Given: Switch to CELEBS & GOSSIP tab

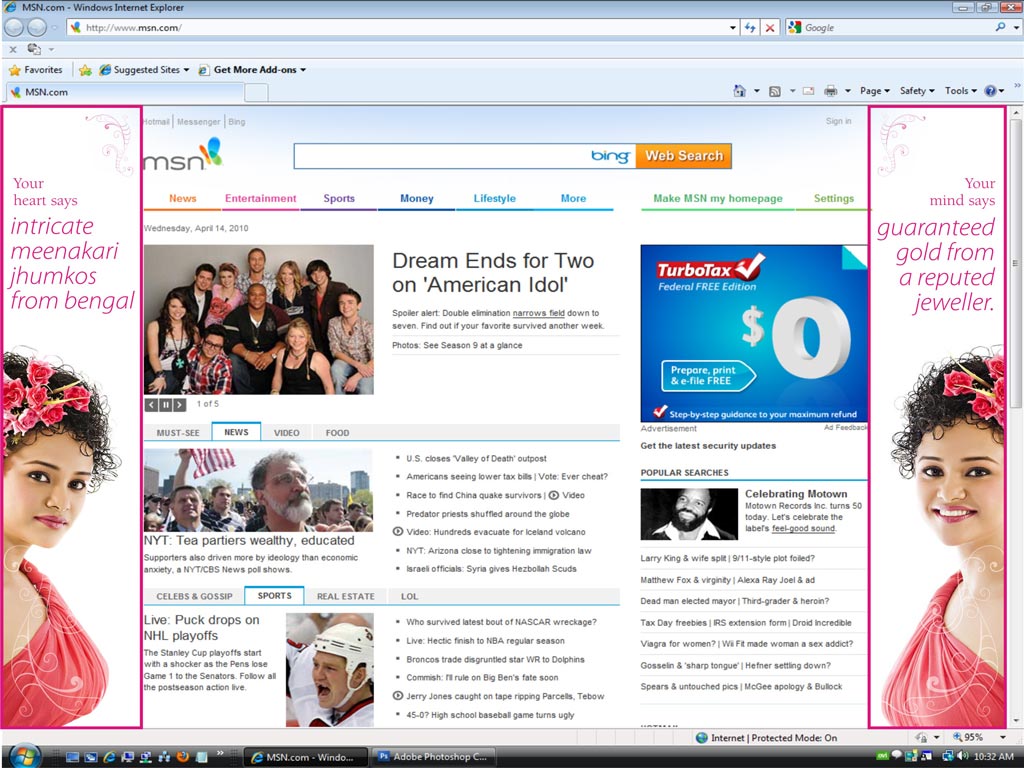Looking at the screenshot, I should pyautogui.click(x=194, y=596).
